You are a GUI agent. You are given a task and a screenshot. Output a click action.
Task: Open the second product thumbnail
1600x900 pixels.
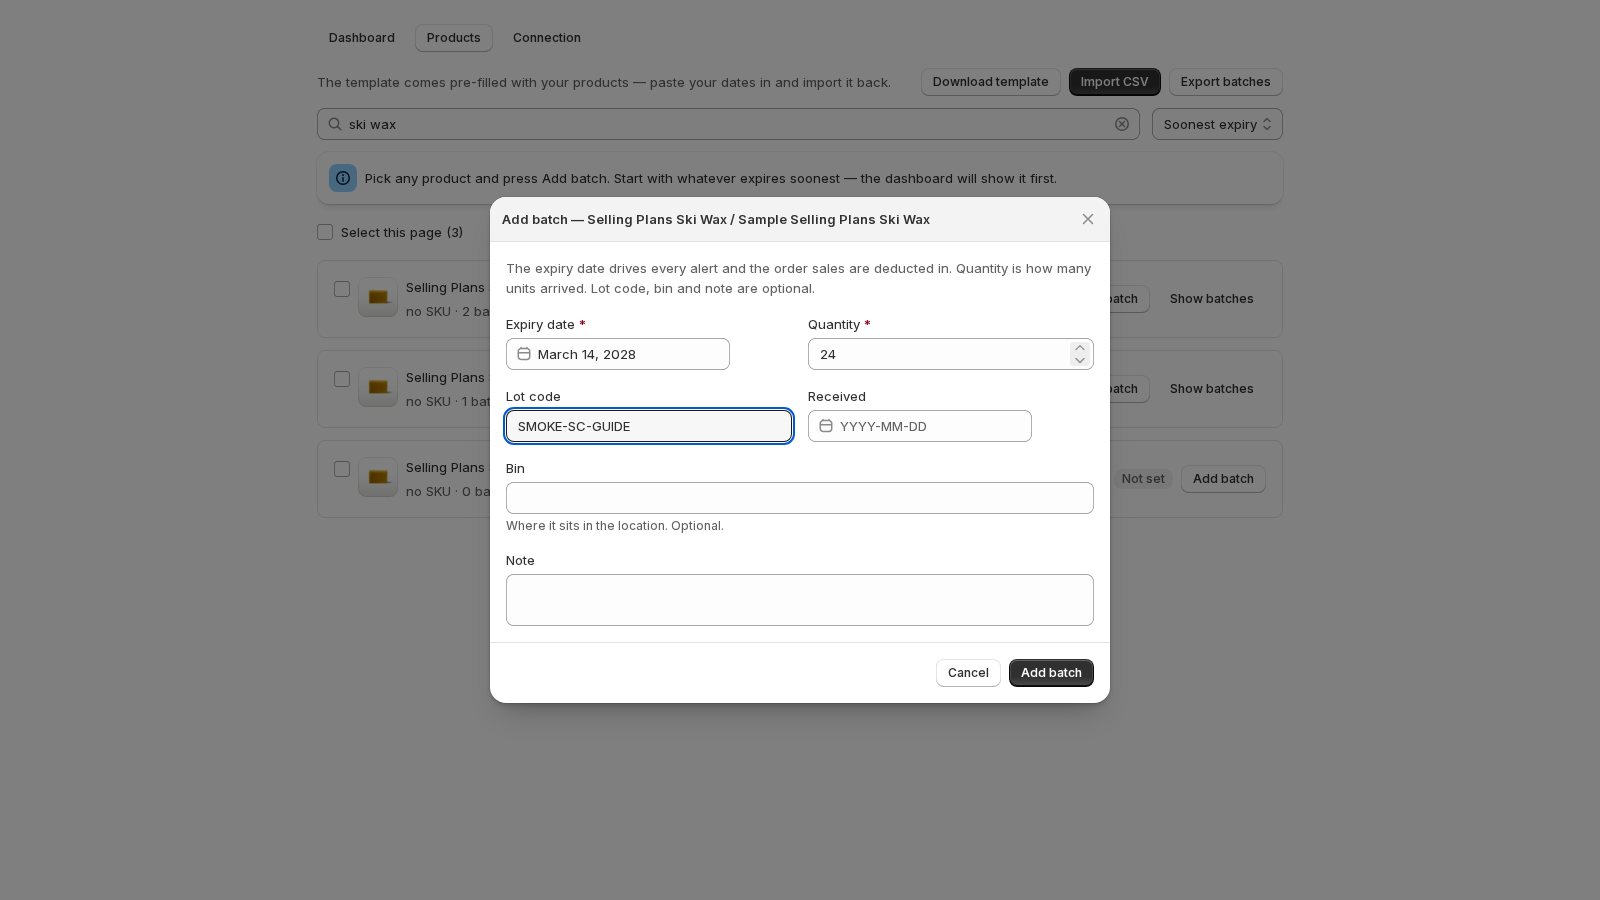pos(378,387)
